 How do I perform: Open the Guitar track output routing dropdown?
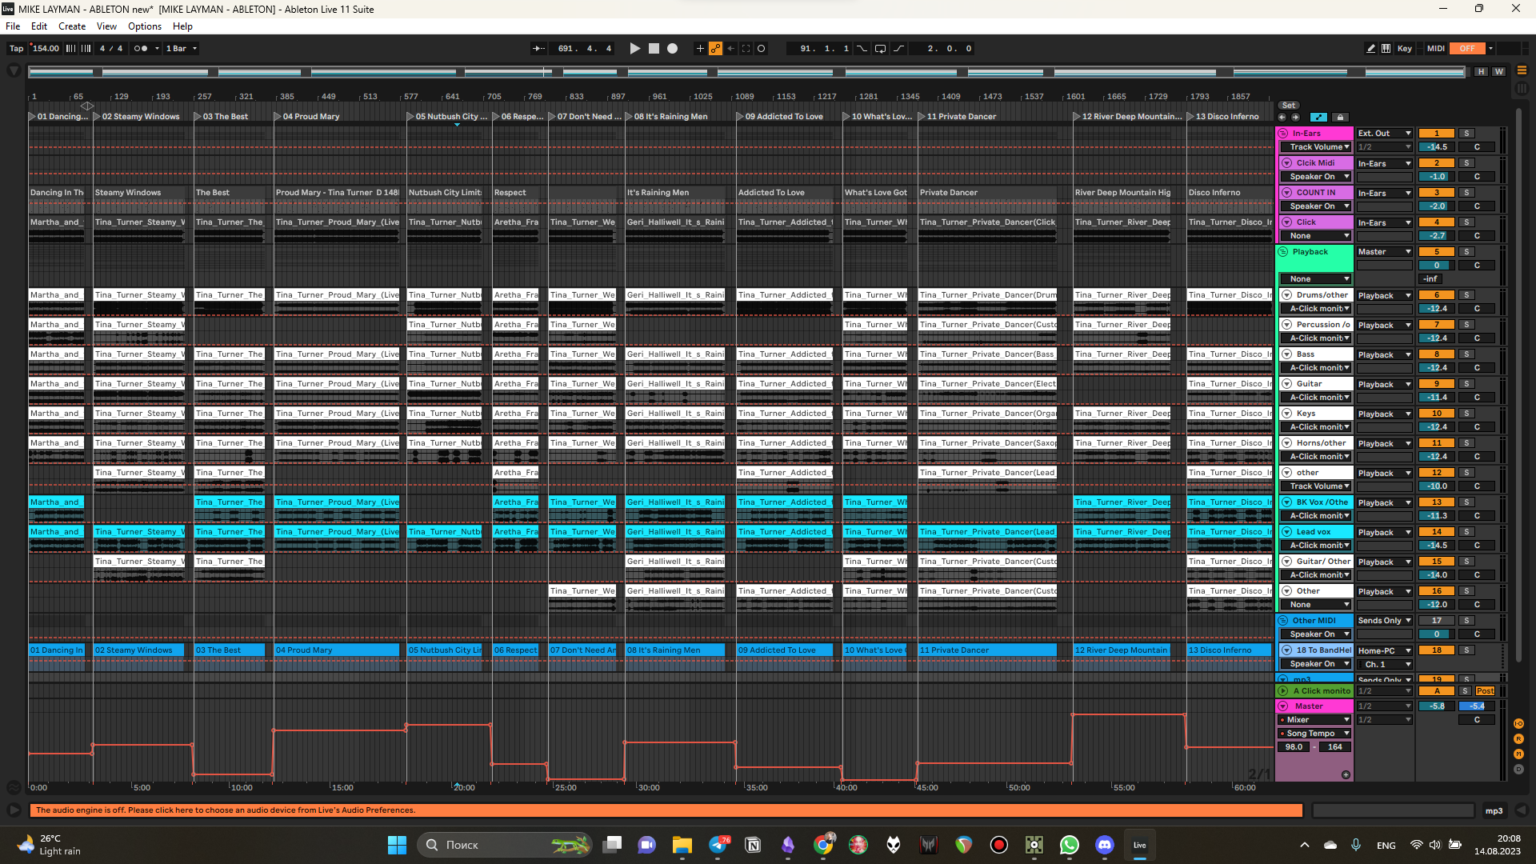[x=1384, y=384]
